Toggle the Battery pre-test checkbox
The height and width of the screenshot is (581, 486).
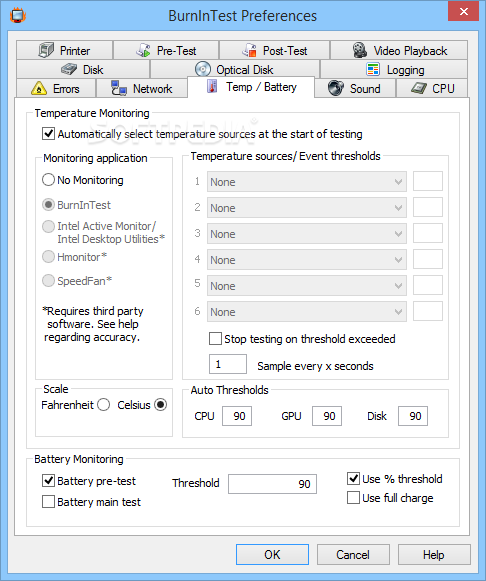coord(49,481)
